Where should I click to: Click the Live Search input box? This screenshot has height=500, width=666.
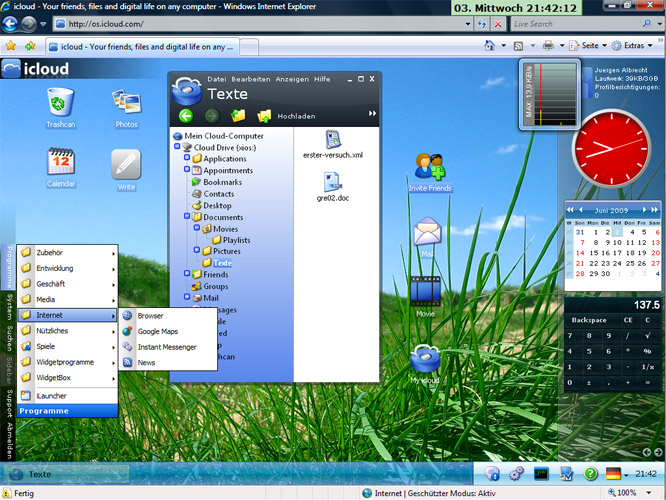[x=576, y=24]
